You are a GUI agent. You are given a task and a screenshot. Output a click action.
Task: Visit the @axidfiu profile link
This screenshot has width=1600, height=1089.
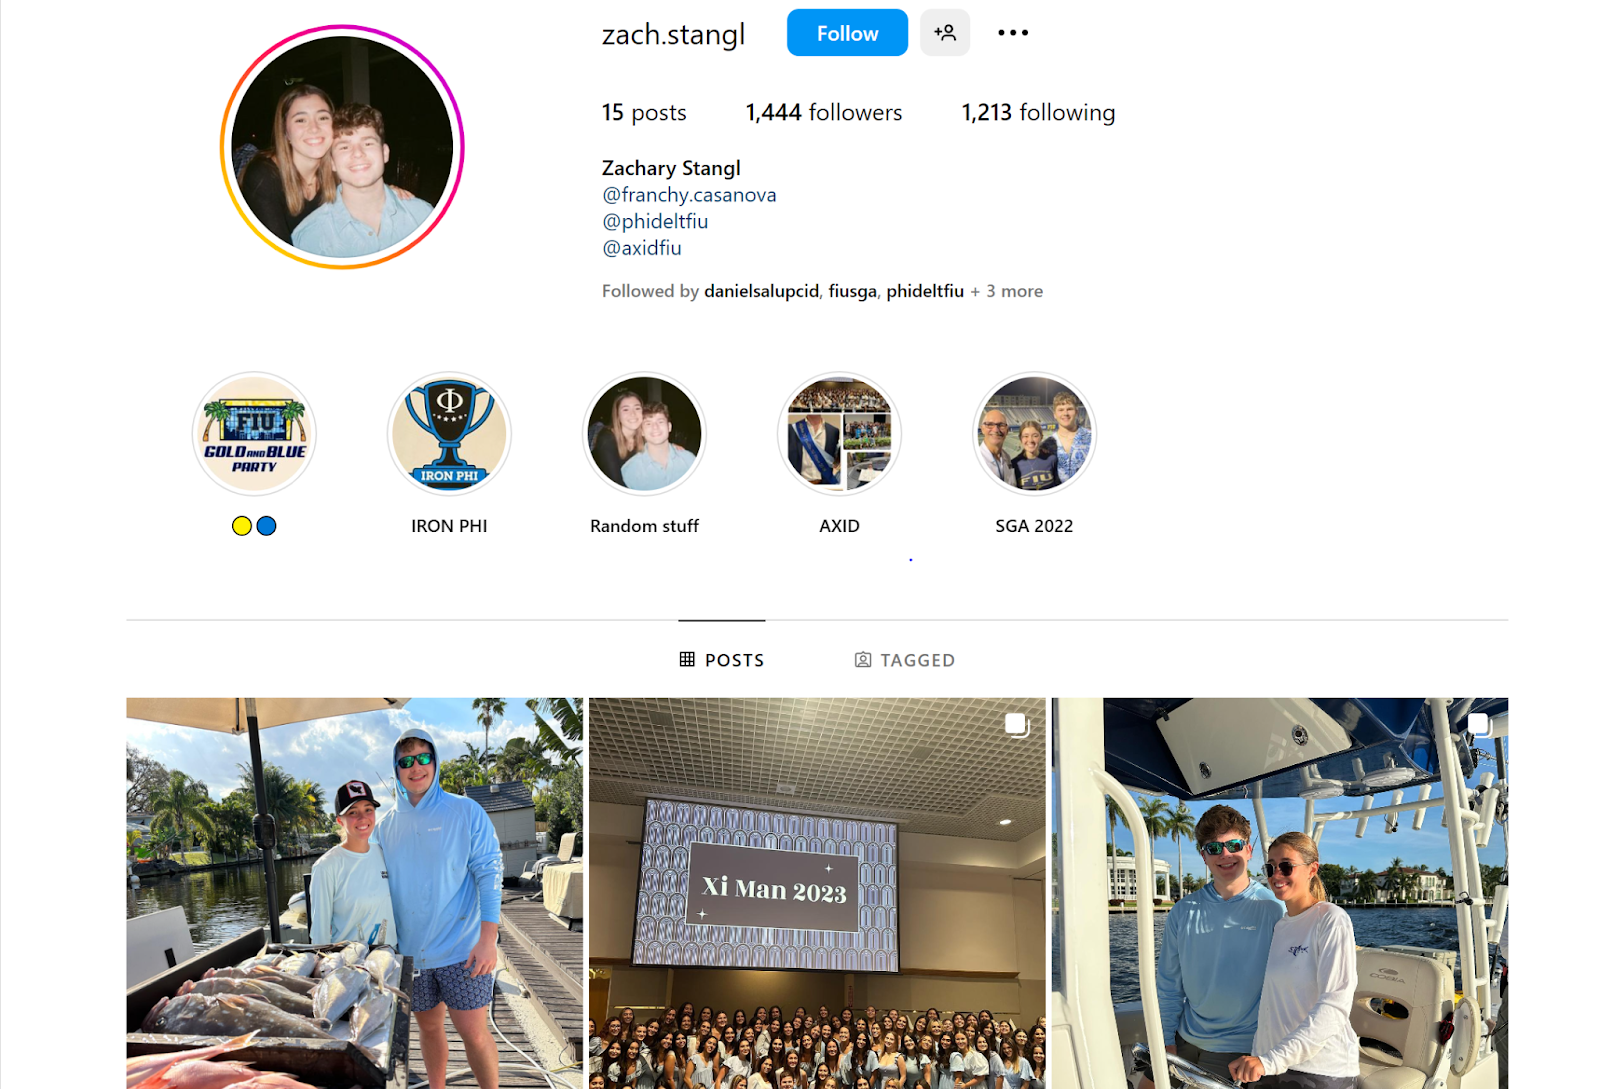tap(642, 248)
